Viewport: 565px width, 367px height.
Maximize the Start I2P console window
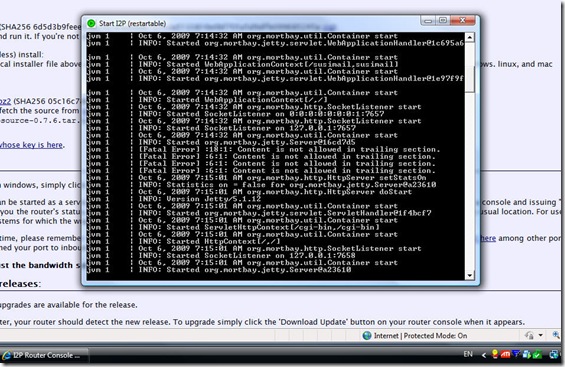443,21
